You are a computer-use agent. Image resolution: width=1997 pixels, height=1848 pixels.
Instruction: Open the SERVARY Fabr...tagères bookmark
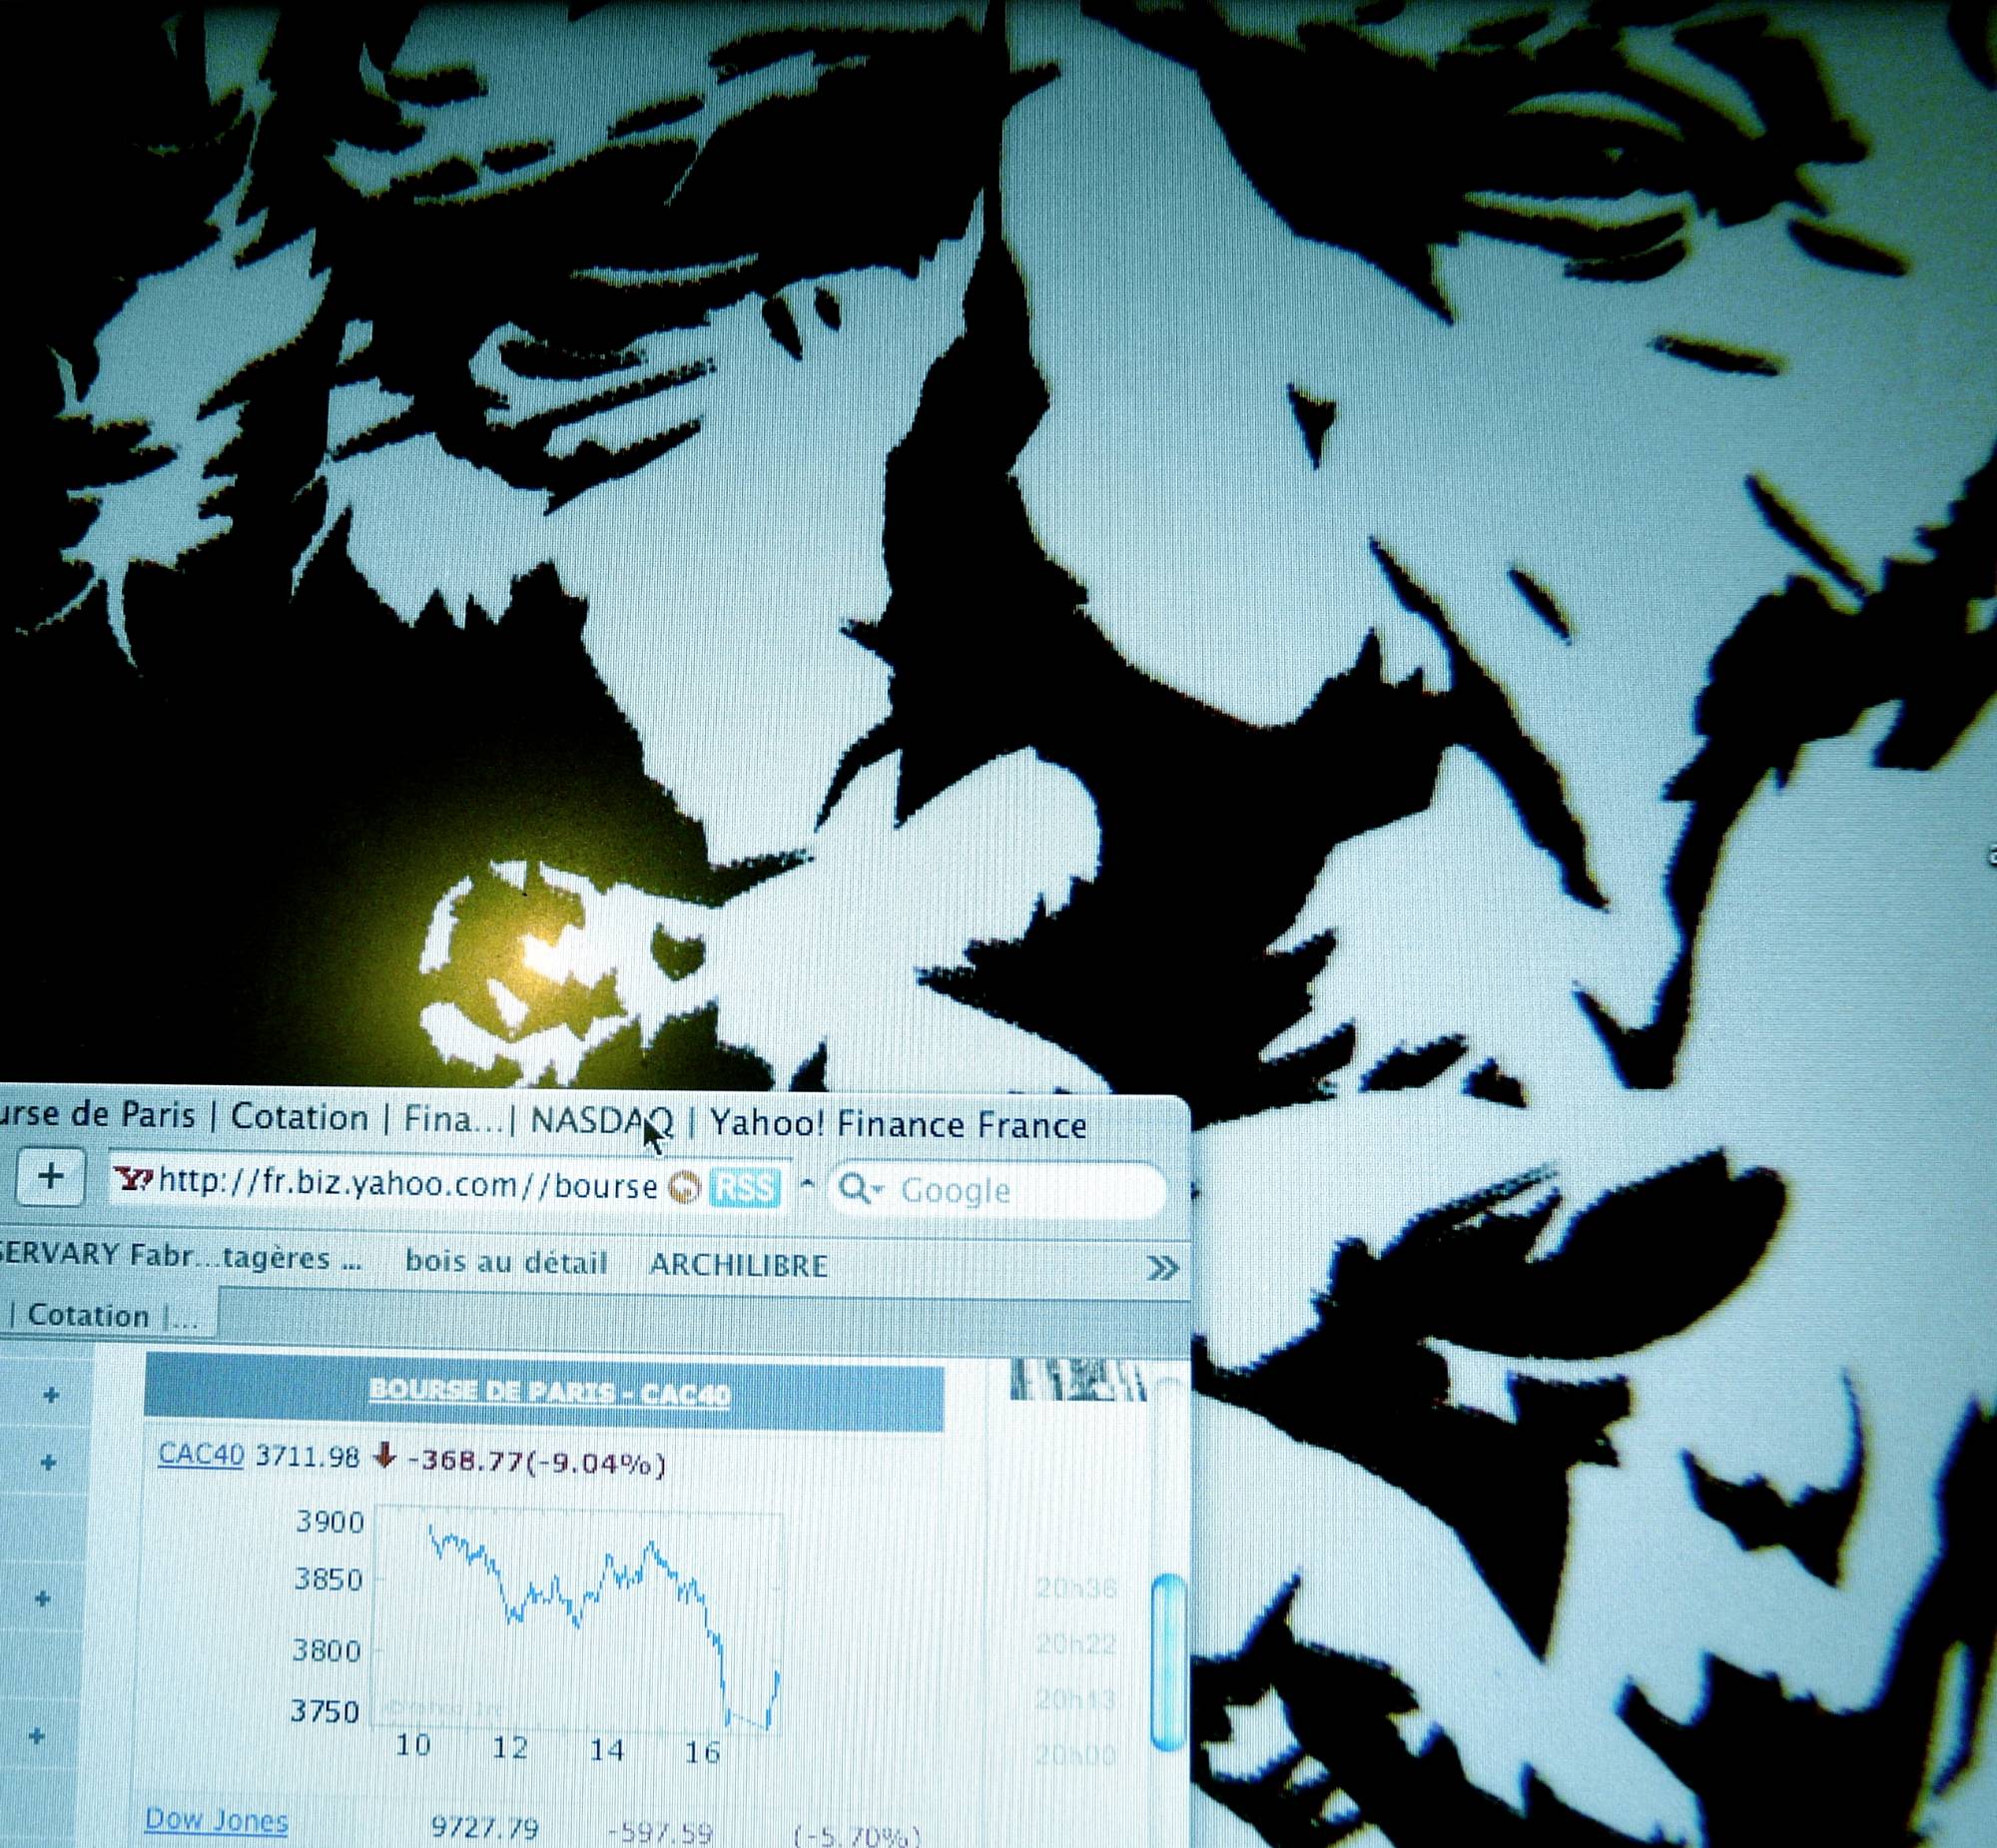point(181,1257)
